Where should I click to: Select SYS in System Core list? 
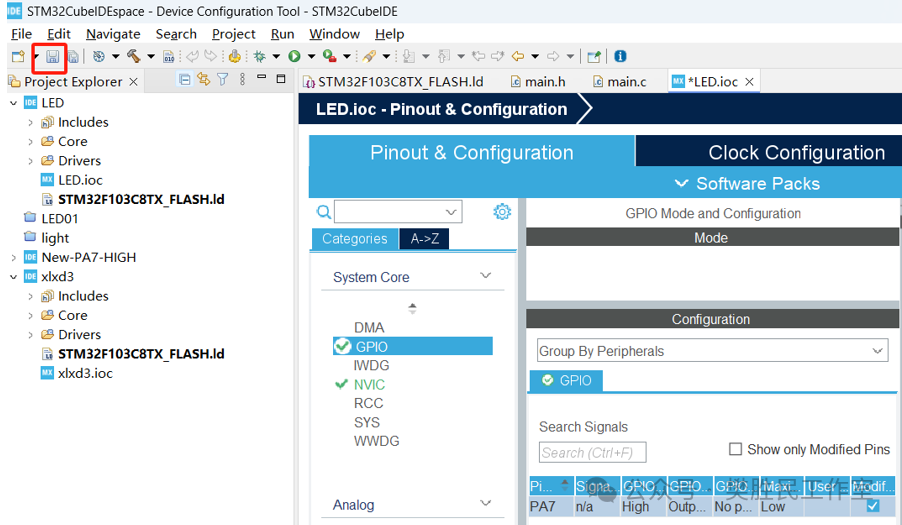366,423
